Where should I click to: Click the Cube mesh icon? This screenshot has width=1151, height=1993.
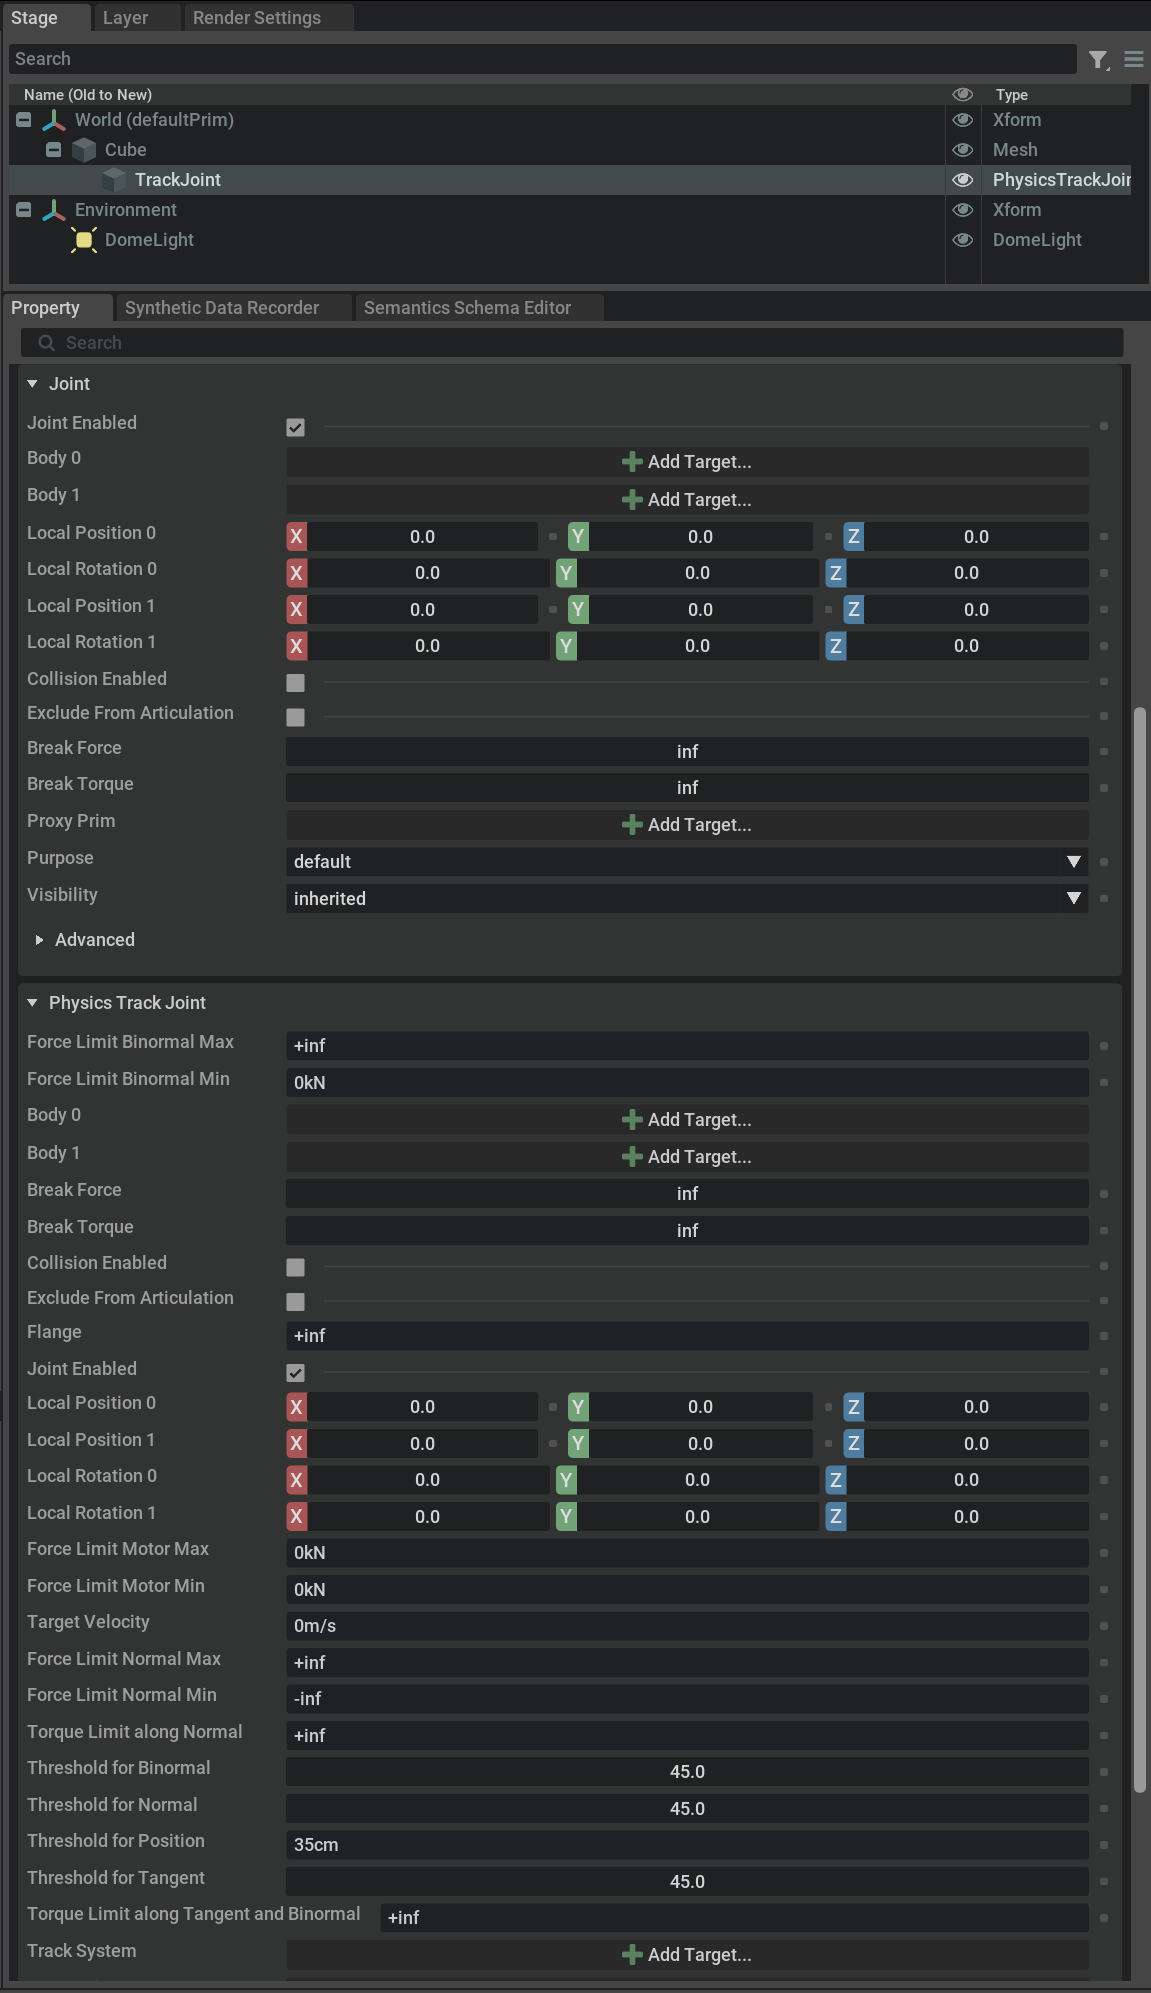(84, 150)
